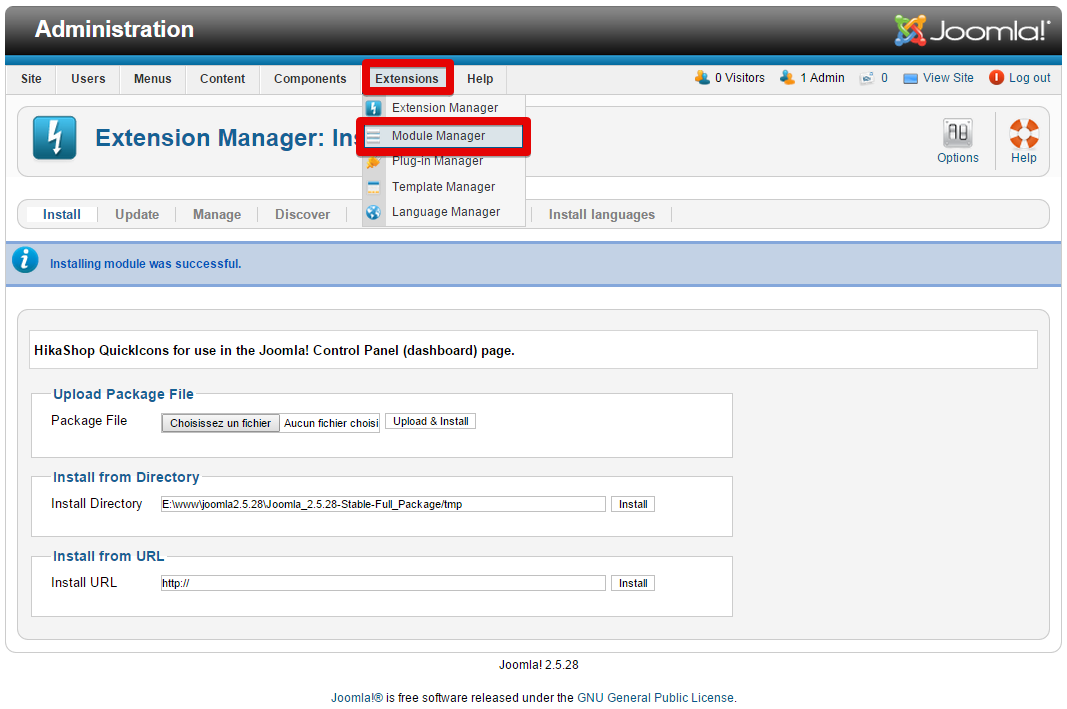Click the 0 Visitors counter text

pos(740,78)
